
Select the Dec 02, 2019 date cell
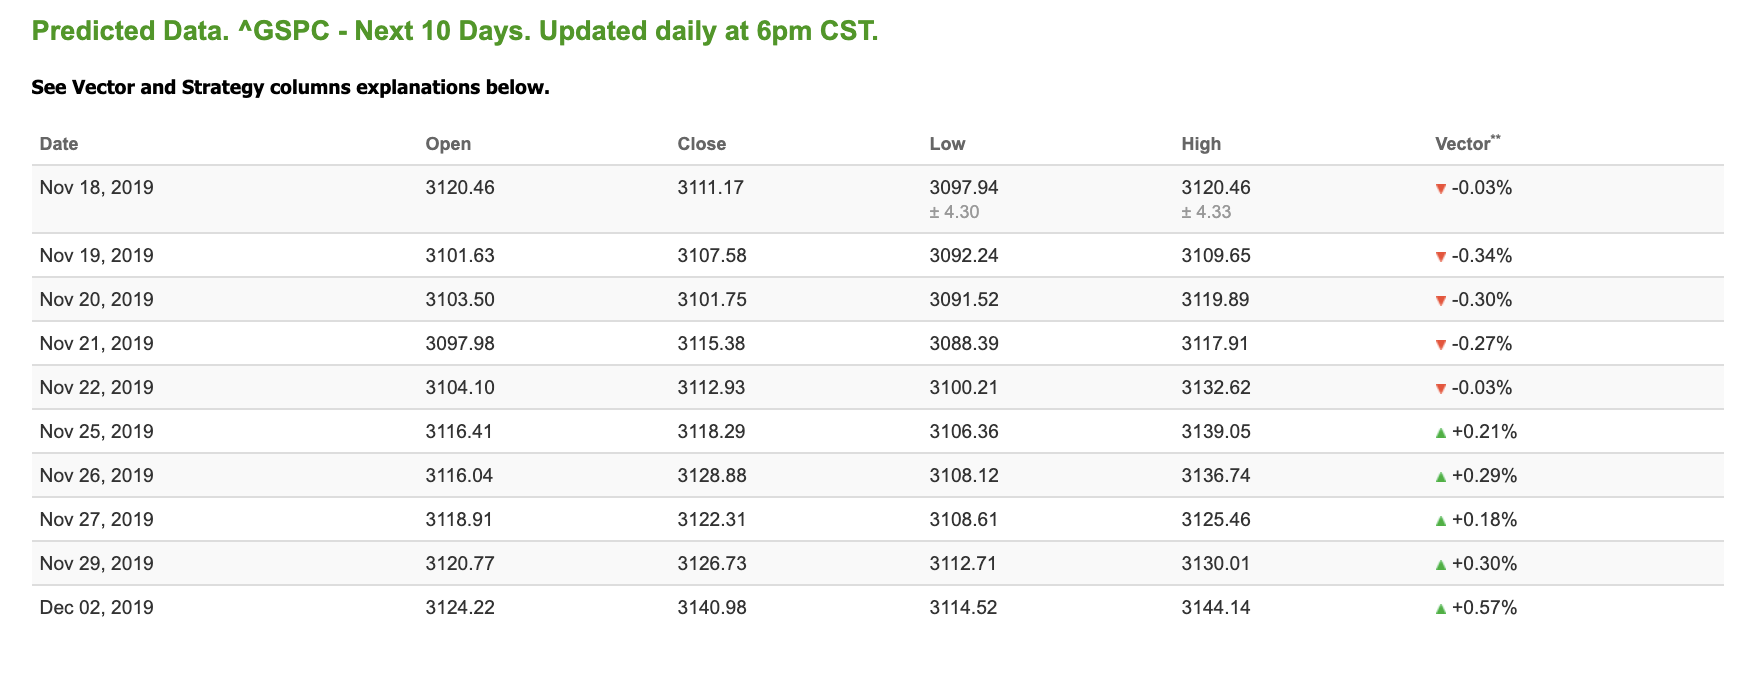(x=97, y=608)
